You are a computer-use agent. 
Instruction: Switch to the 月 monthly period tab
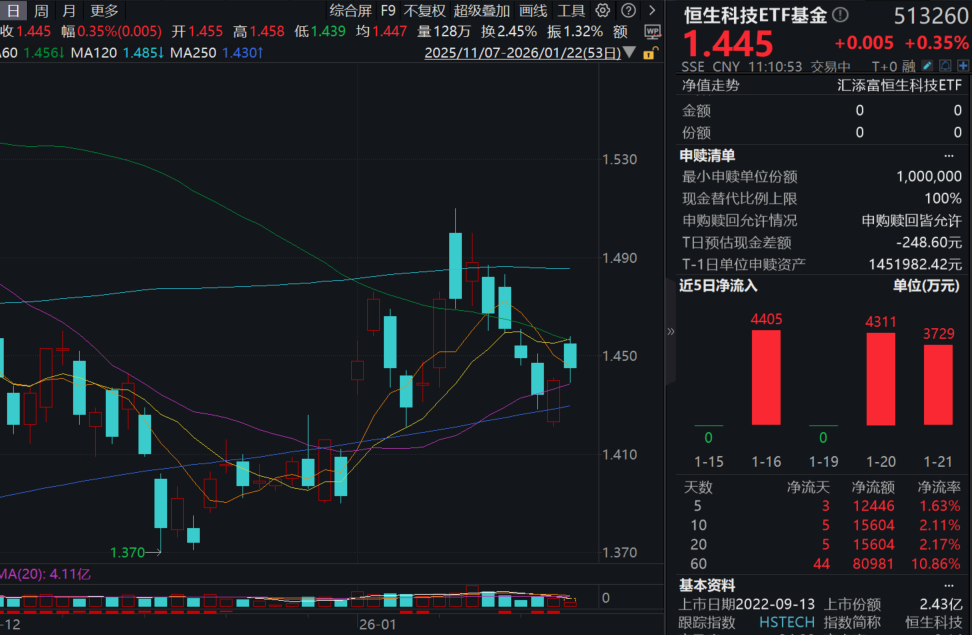69,11
